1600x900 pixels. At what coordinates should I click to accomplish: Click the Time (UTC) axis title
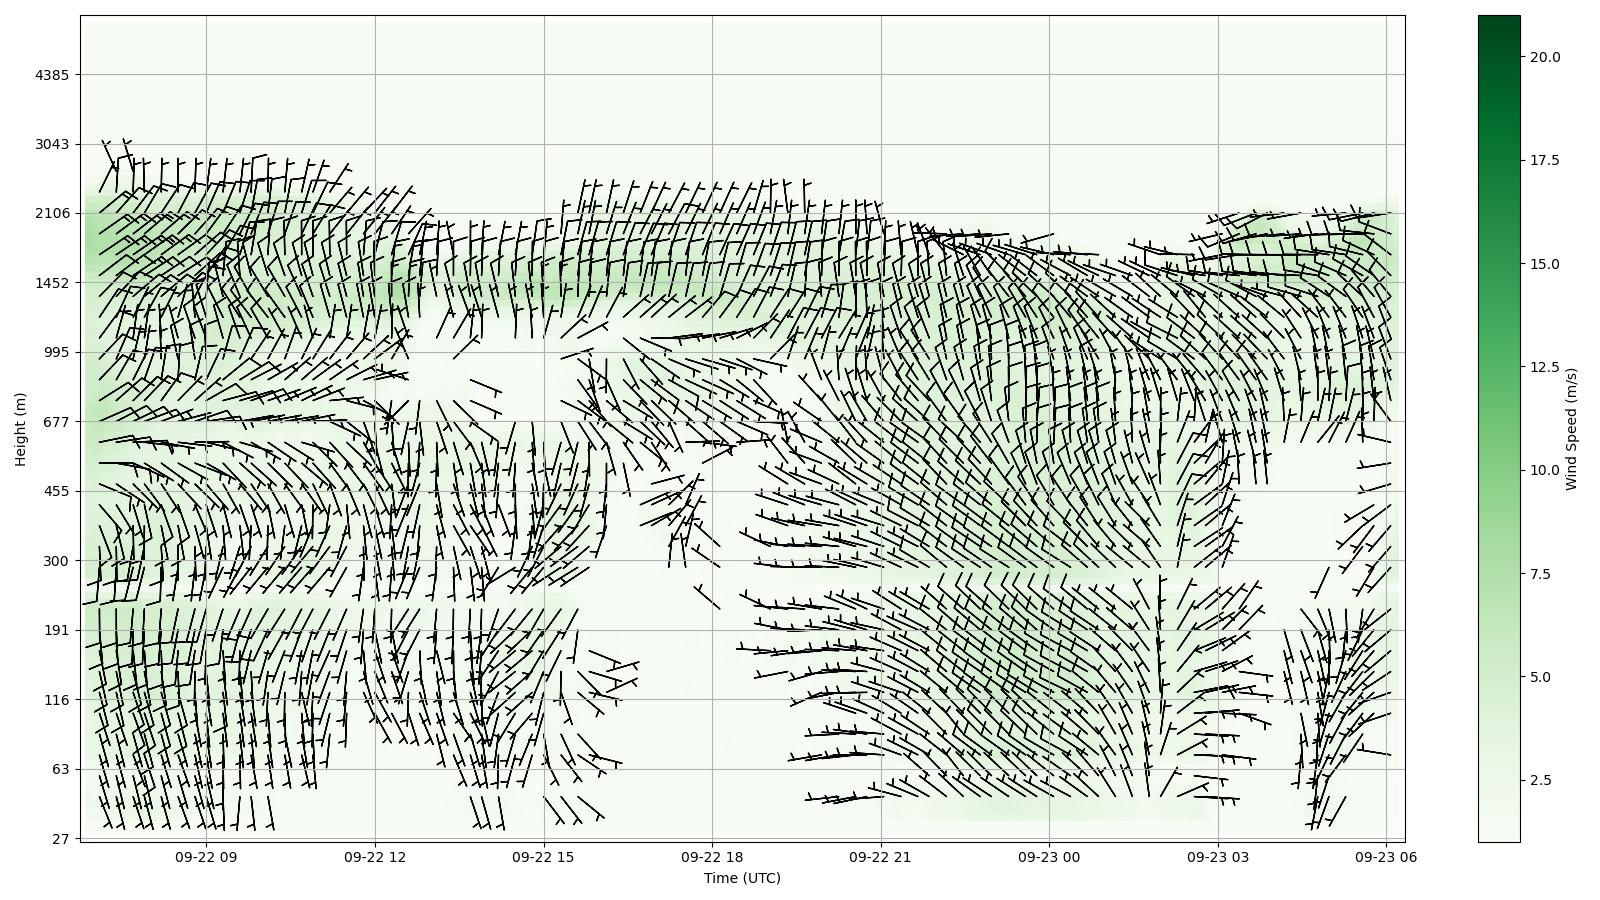click(742, 879)
